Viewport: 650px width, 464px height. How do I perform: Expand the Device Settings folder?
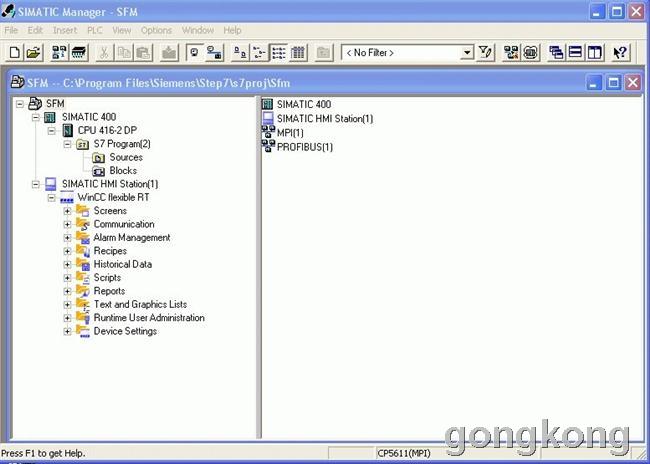click(67, 331)
